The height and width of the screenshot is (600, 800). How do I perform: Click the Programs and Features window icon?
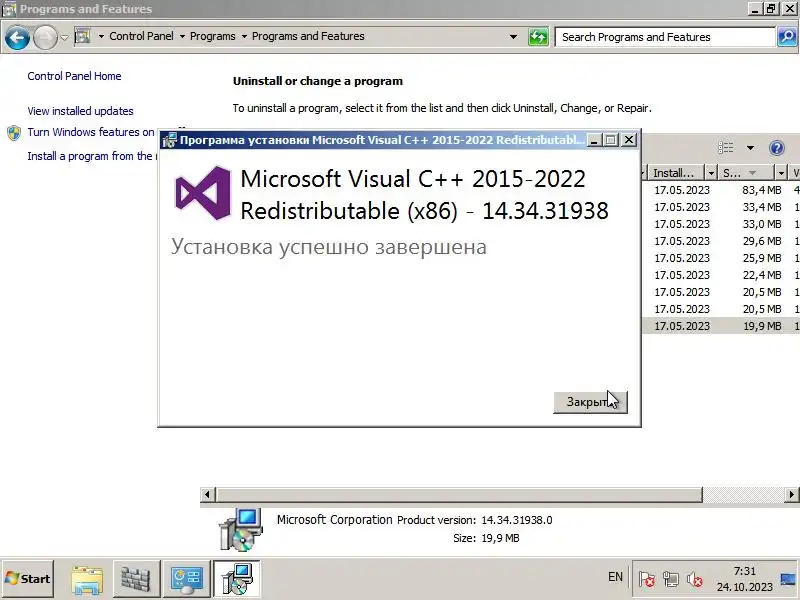click(9, 9)
